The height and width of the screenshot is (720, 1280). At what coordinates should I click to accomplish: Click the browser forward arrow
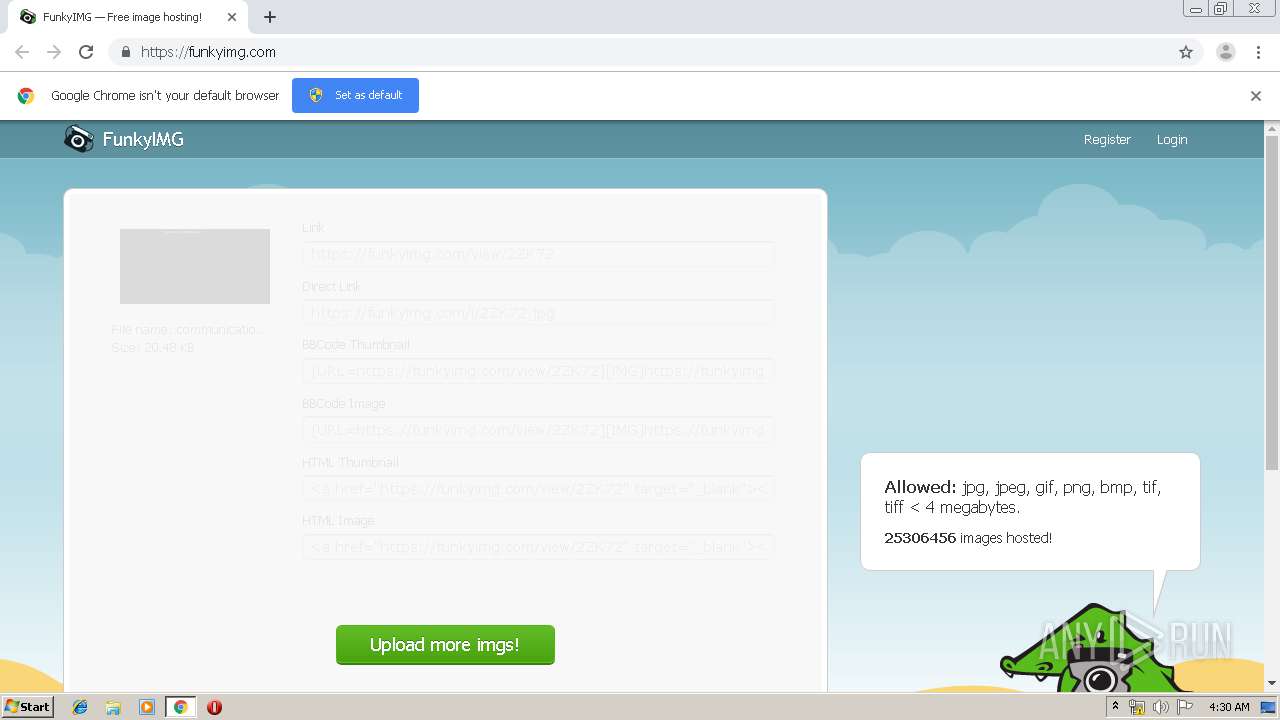[54, 52]
